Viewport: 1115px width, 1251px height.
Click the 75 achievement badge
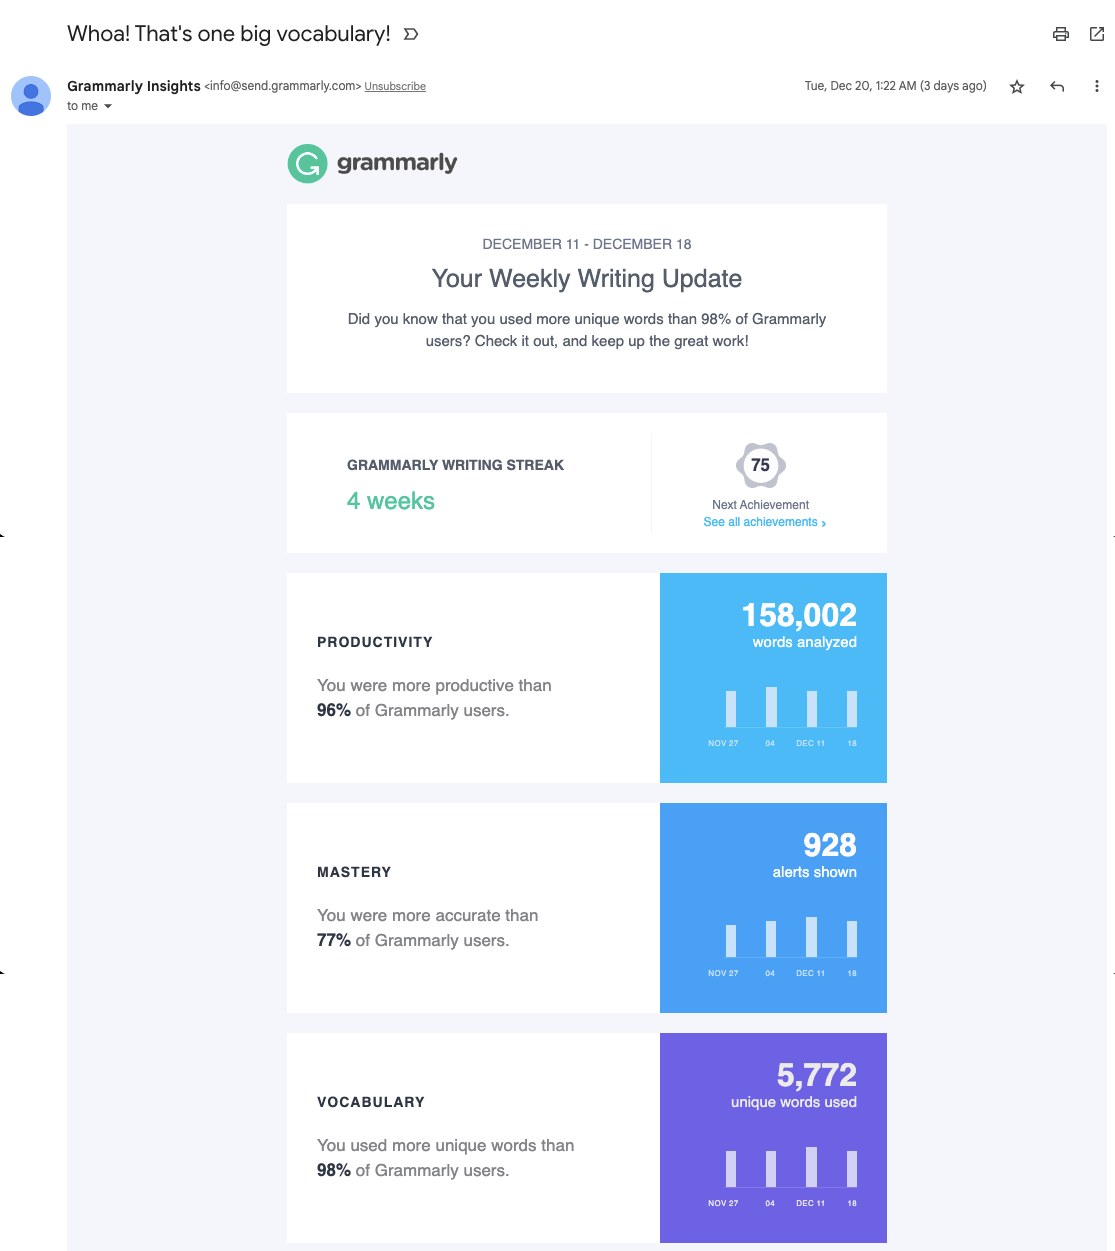(x=761, y=465)
